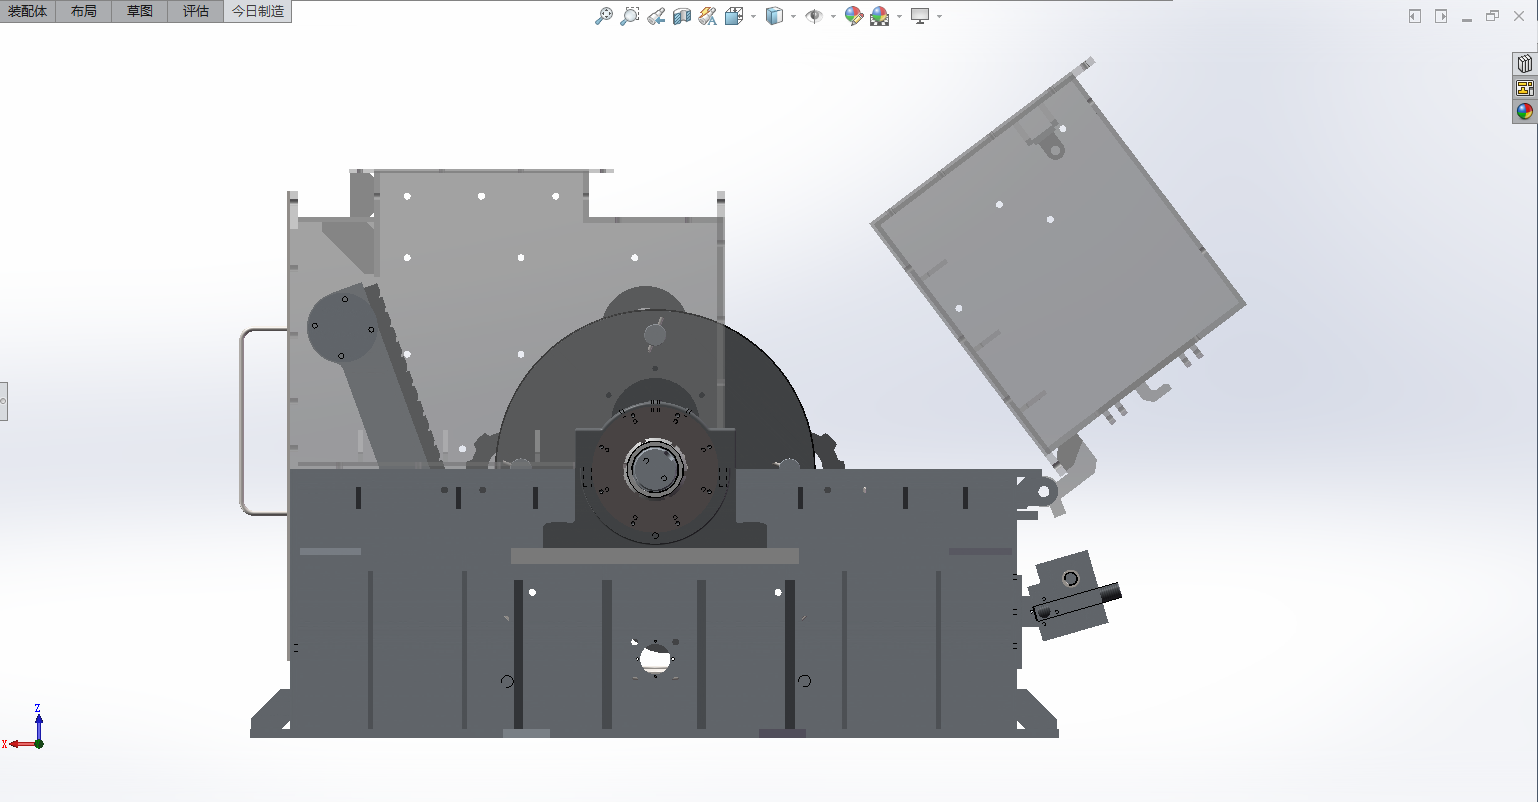Minimize the document window
The height and width of the screenshot is (802, 1538).
coord(1467,18)
